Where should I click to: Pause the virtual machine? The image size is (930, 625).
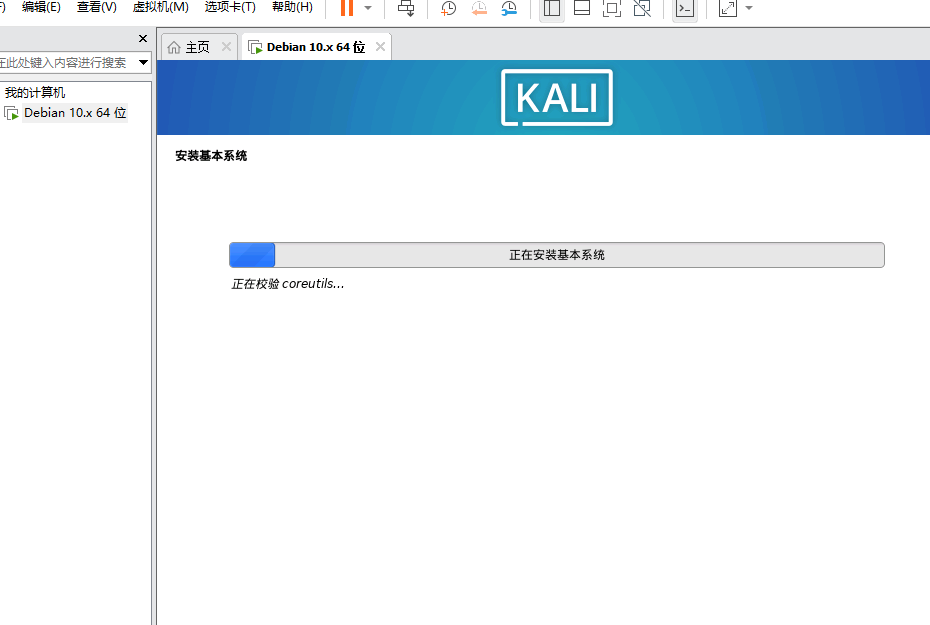347,8
